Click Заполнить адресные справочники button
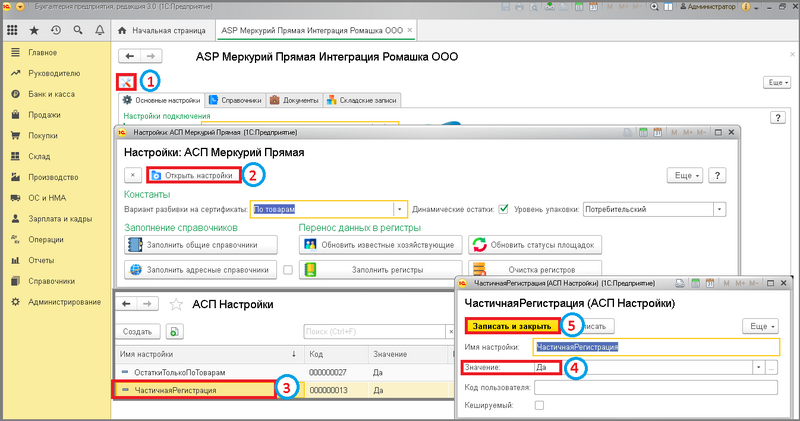 (x=201, y=270)
